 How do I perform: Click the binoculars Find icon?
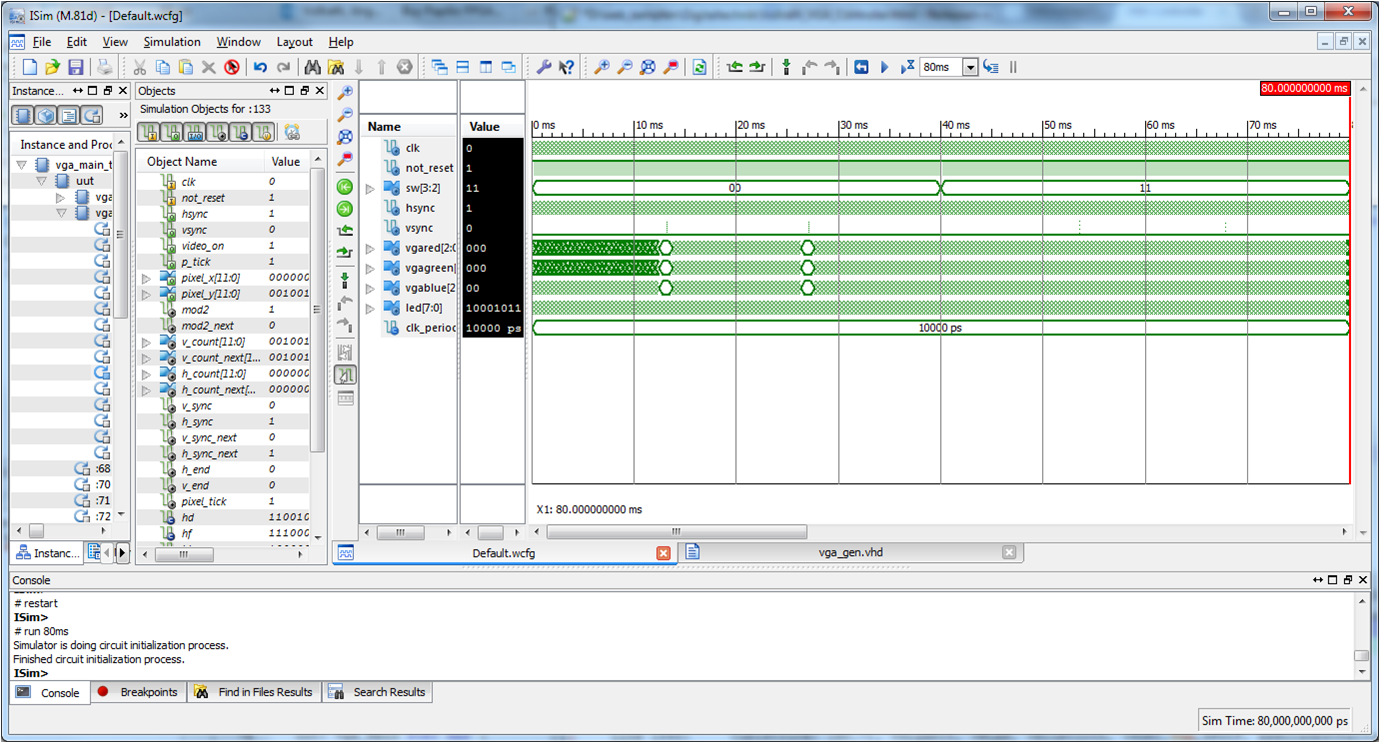(312, 67)
